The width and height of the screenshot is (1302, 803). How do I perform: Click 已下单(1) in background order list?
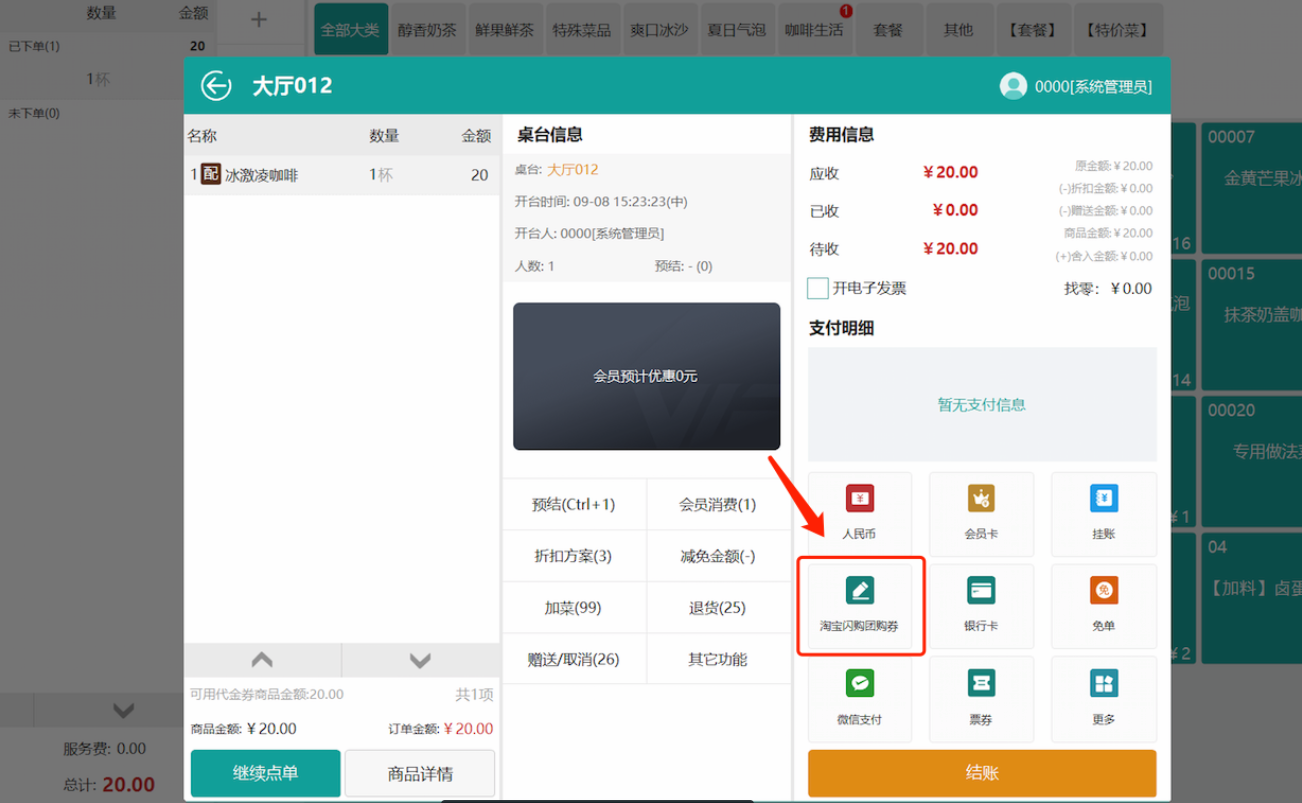click(34, 46)
